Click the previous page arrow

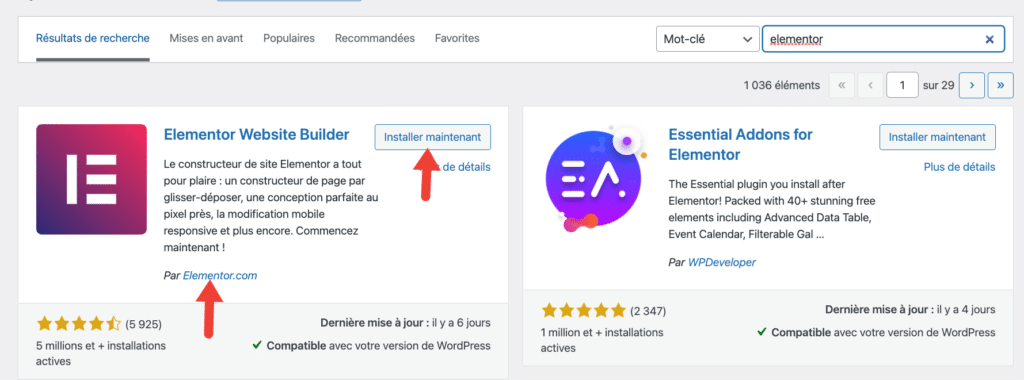870,85
